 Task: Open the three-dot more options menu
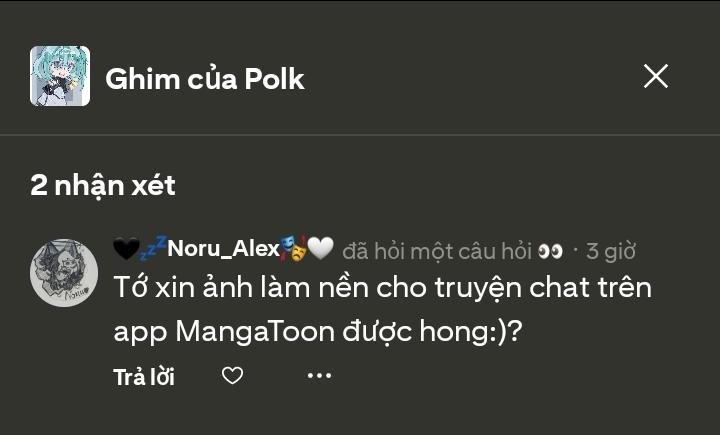coord(319,376)
